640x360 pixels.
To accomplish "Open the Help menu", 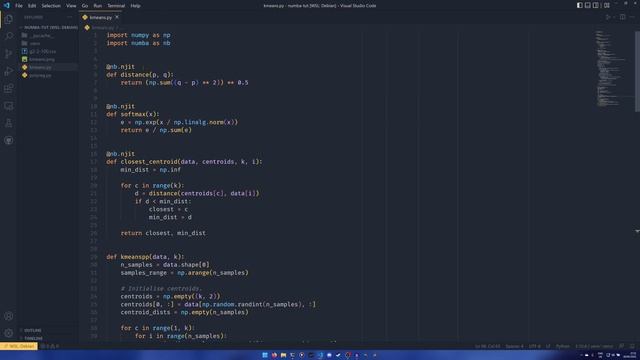I will click(136, 6).
